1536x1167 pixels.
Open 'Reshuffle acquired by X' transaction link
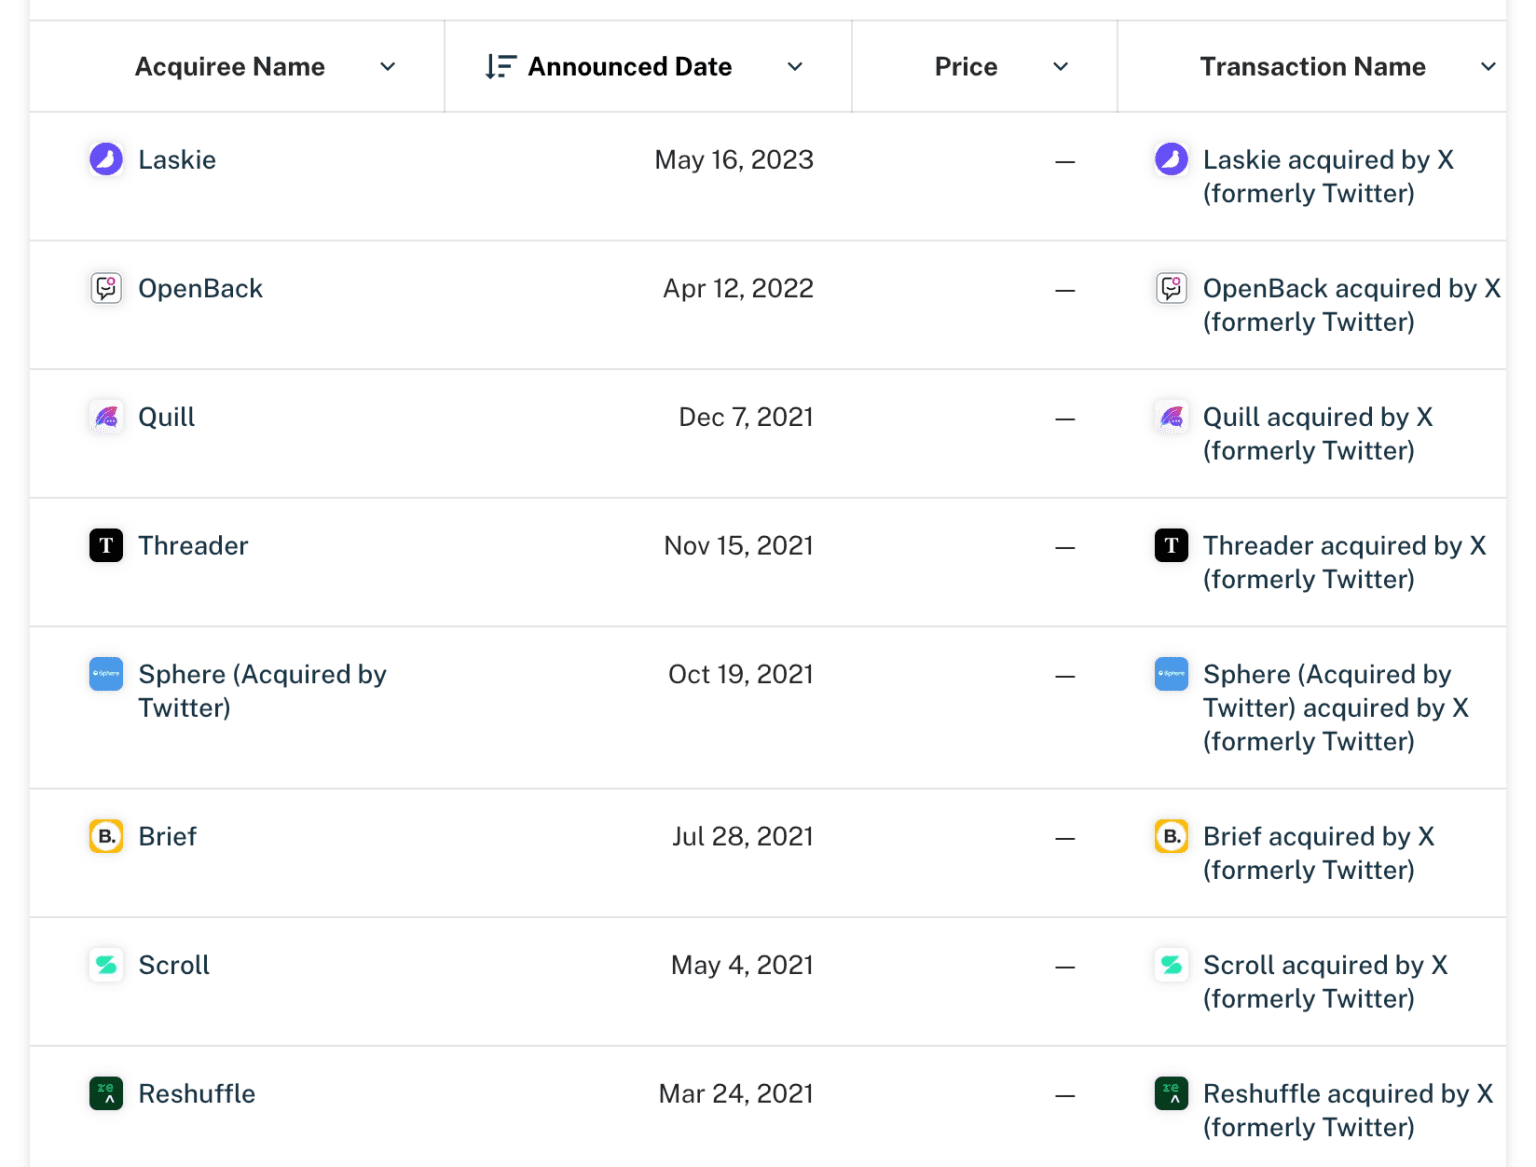point(1348,1110)
